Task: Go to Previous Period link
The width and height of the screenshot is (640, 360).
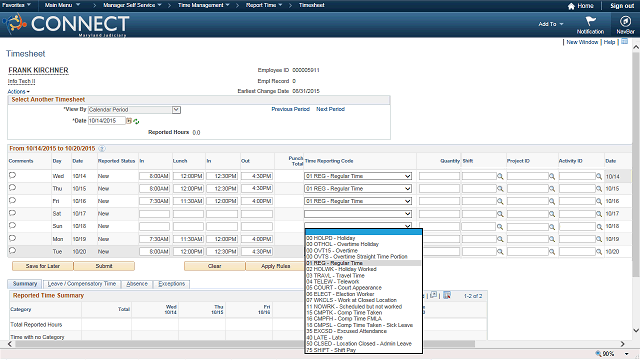Action: point(290,109)
